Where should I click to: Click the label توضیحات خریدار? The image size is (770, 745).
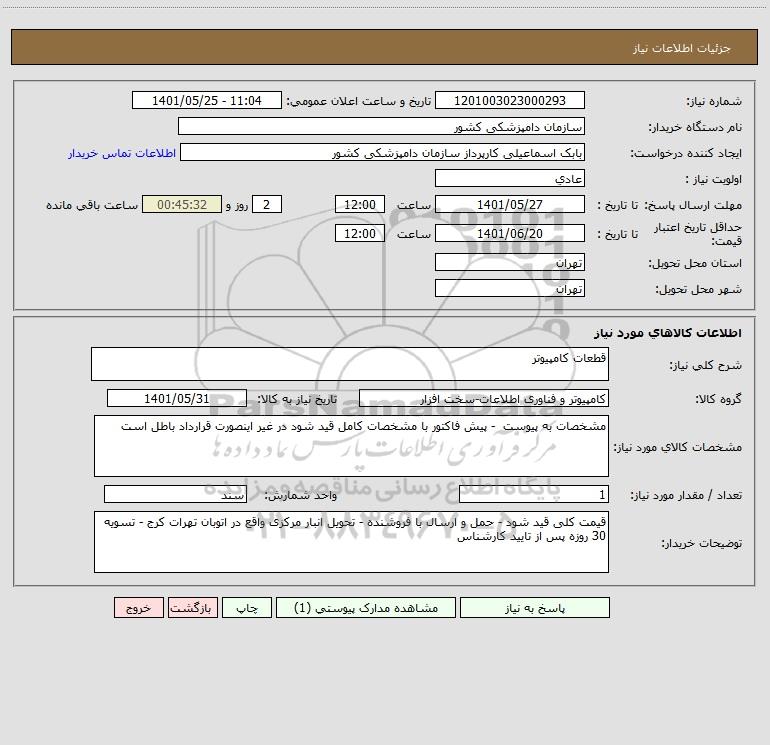[702, 544]
